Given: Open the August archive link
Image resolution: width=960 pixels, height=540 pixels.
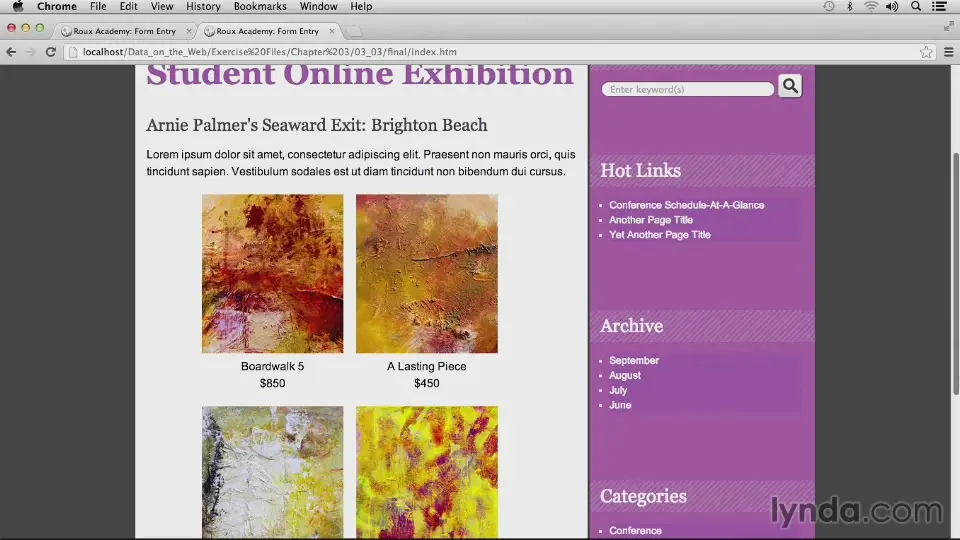Looking at the screenshot, I should click(624, 375).
